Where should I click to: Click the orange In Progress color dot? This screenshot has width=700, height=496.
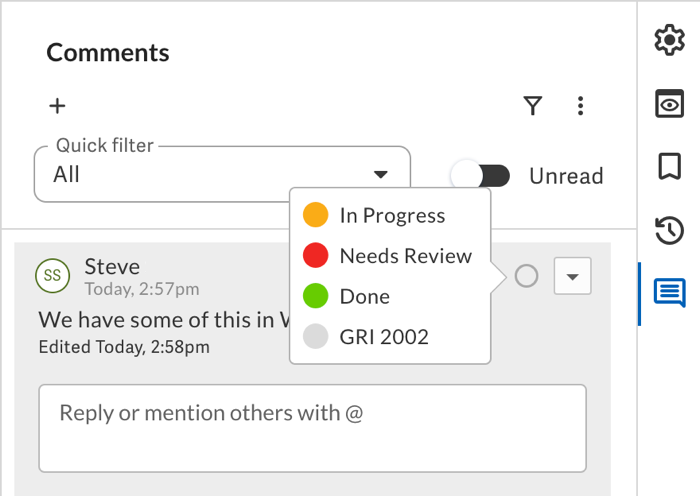click(316, 215)
